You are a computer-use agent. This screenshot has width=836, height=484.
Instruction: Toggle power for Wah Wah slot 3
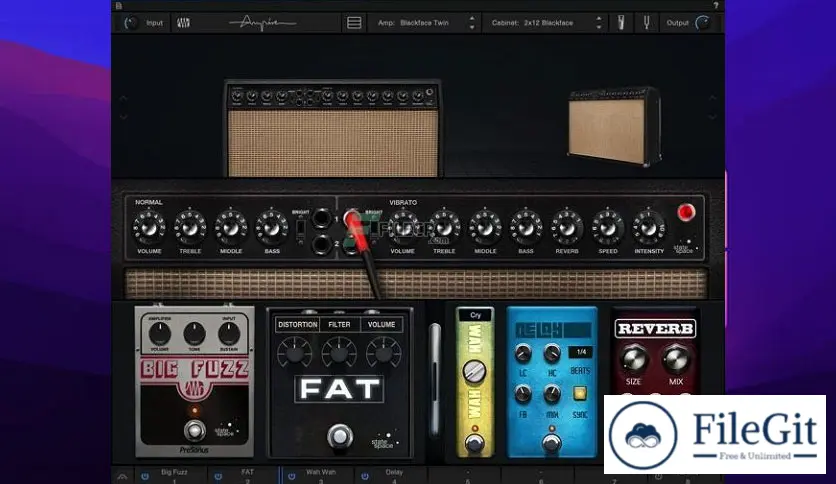click(292, 476)
